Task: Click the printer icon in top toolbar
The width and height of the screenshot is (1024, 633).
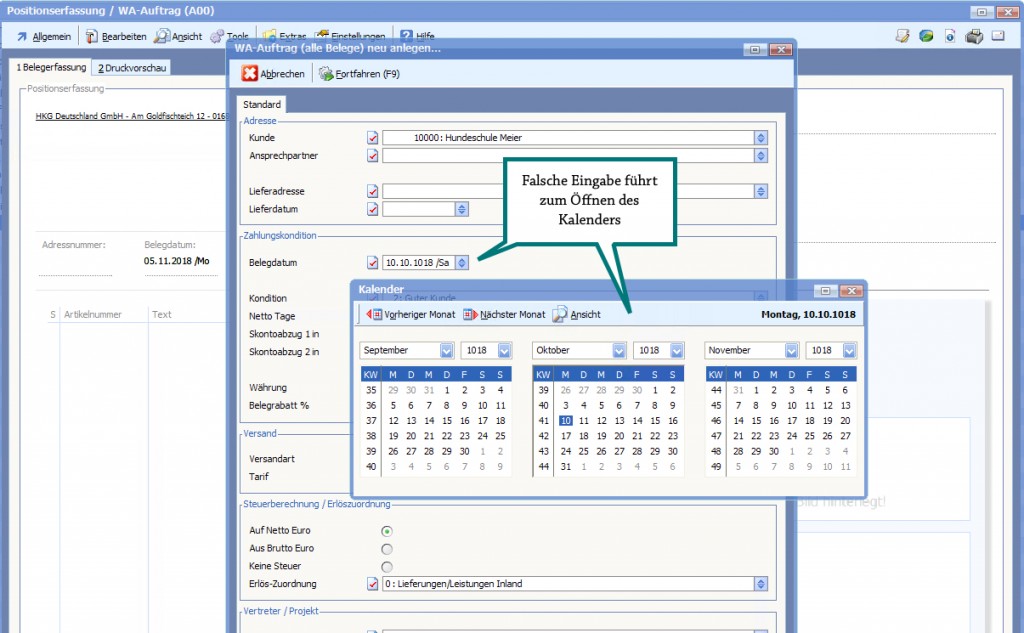Action: point(974,37)
